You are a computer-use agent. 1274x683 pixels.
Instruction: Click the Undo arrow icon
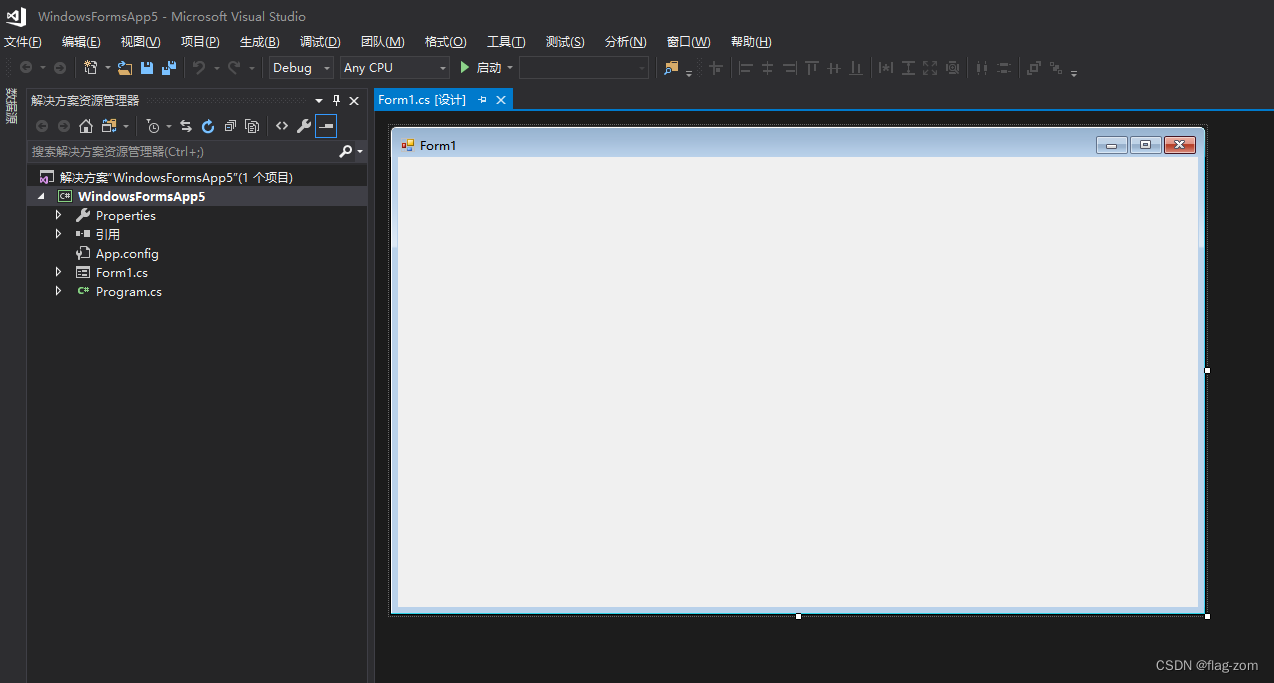click(199, 67)
